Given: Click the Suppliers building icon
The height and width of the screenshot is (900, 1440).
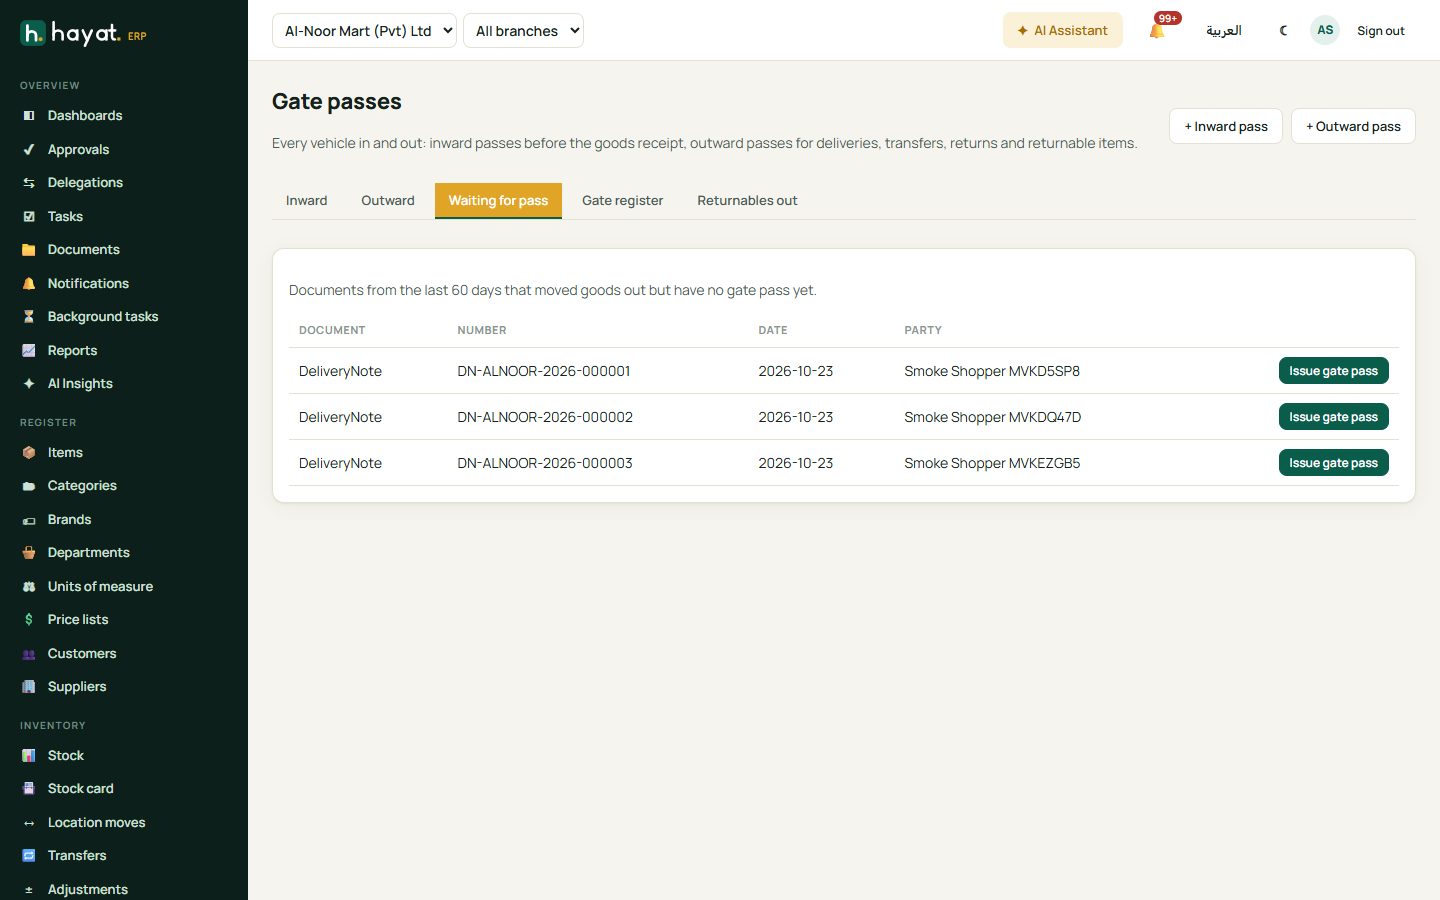Looking at the screenshot, I should coord(29,687).
